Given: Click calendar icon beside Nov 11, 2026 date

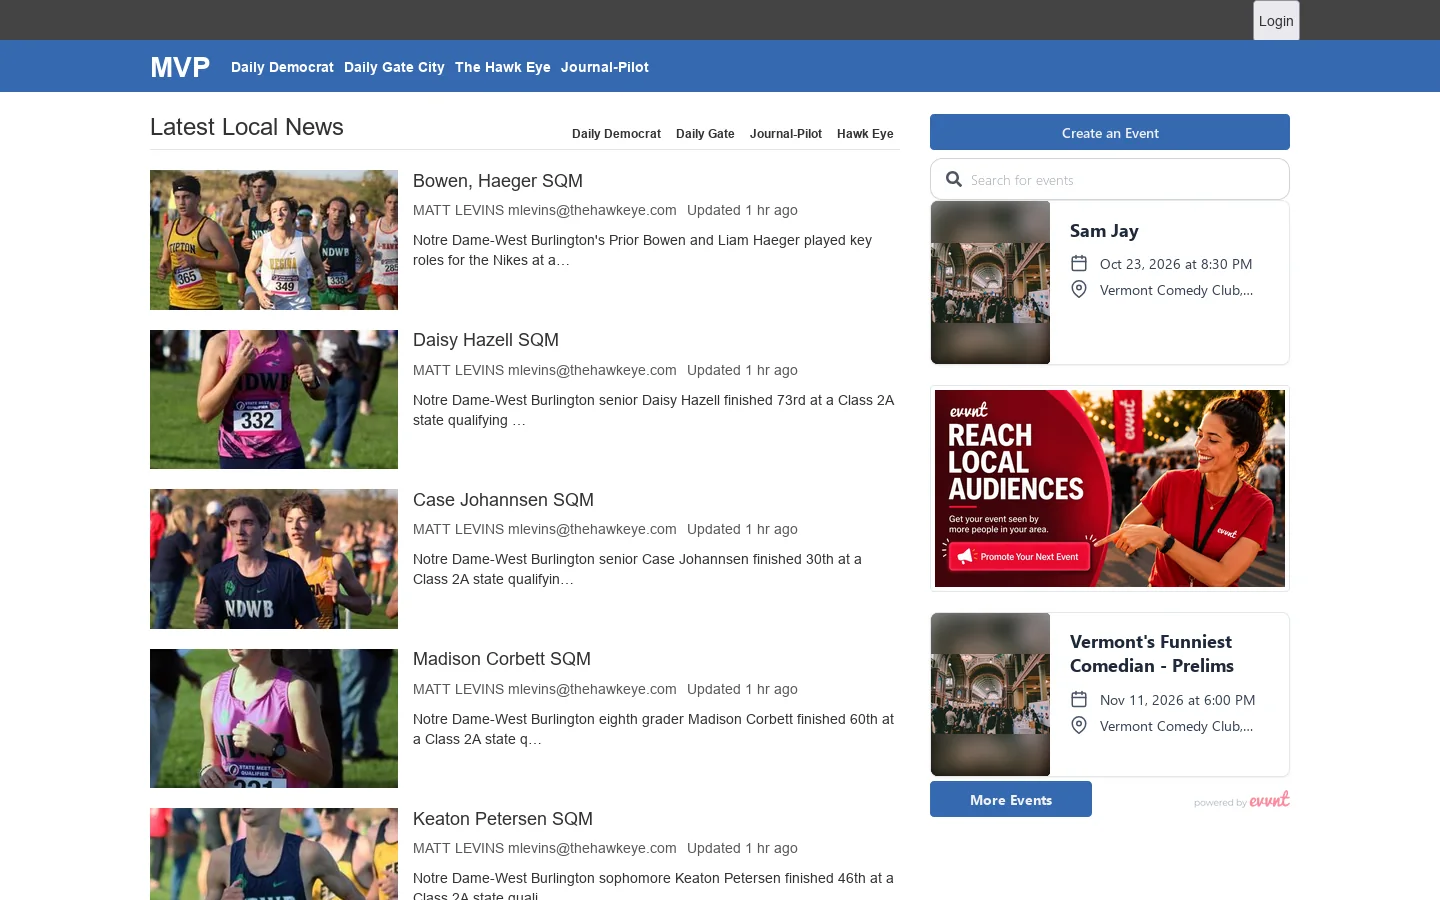Looking at the screenshot, I should coord(1079,699).
